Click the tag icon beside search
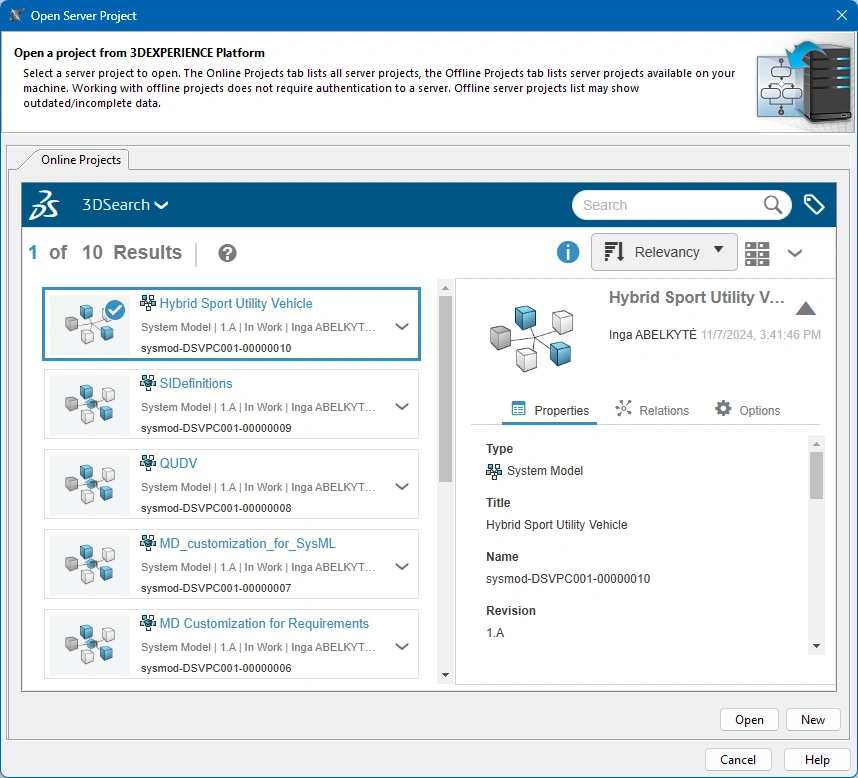This screenshot has width=858, height=778. (x=814, y=205)
